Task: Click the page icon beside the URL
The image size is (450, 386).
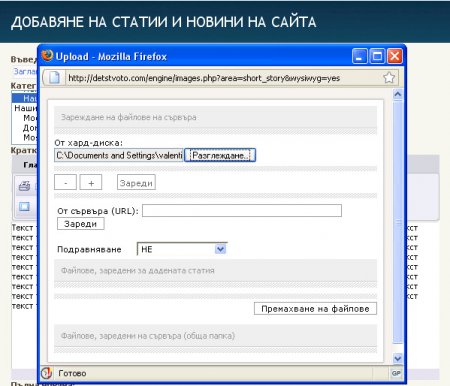Action: [54, 78]
